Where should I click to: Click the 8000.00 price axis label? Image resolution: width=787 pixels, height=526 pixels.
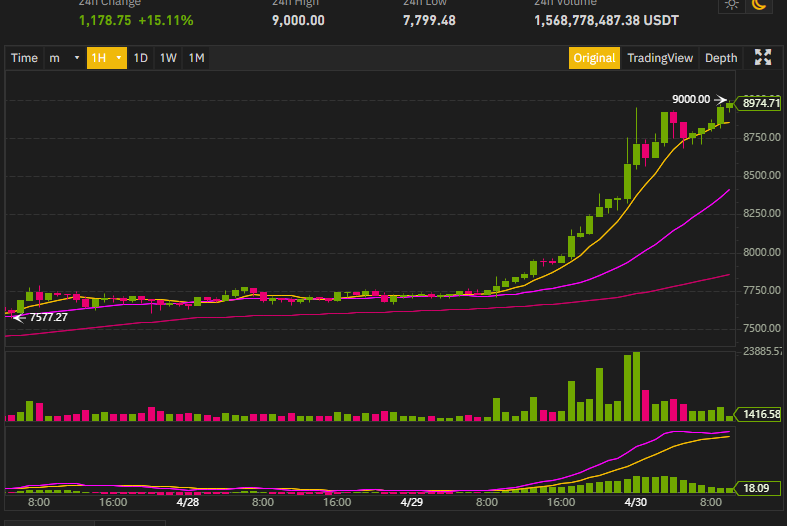point(761,252)
